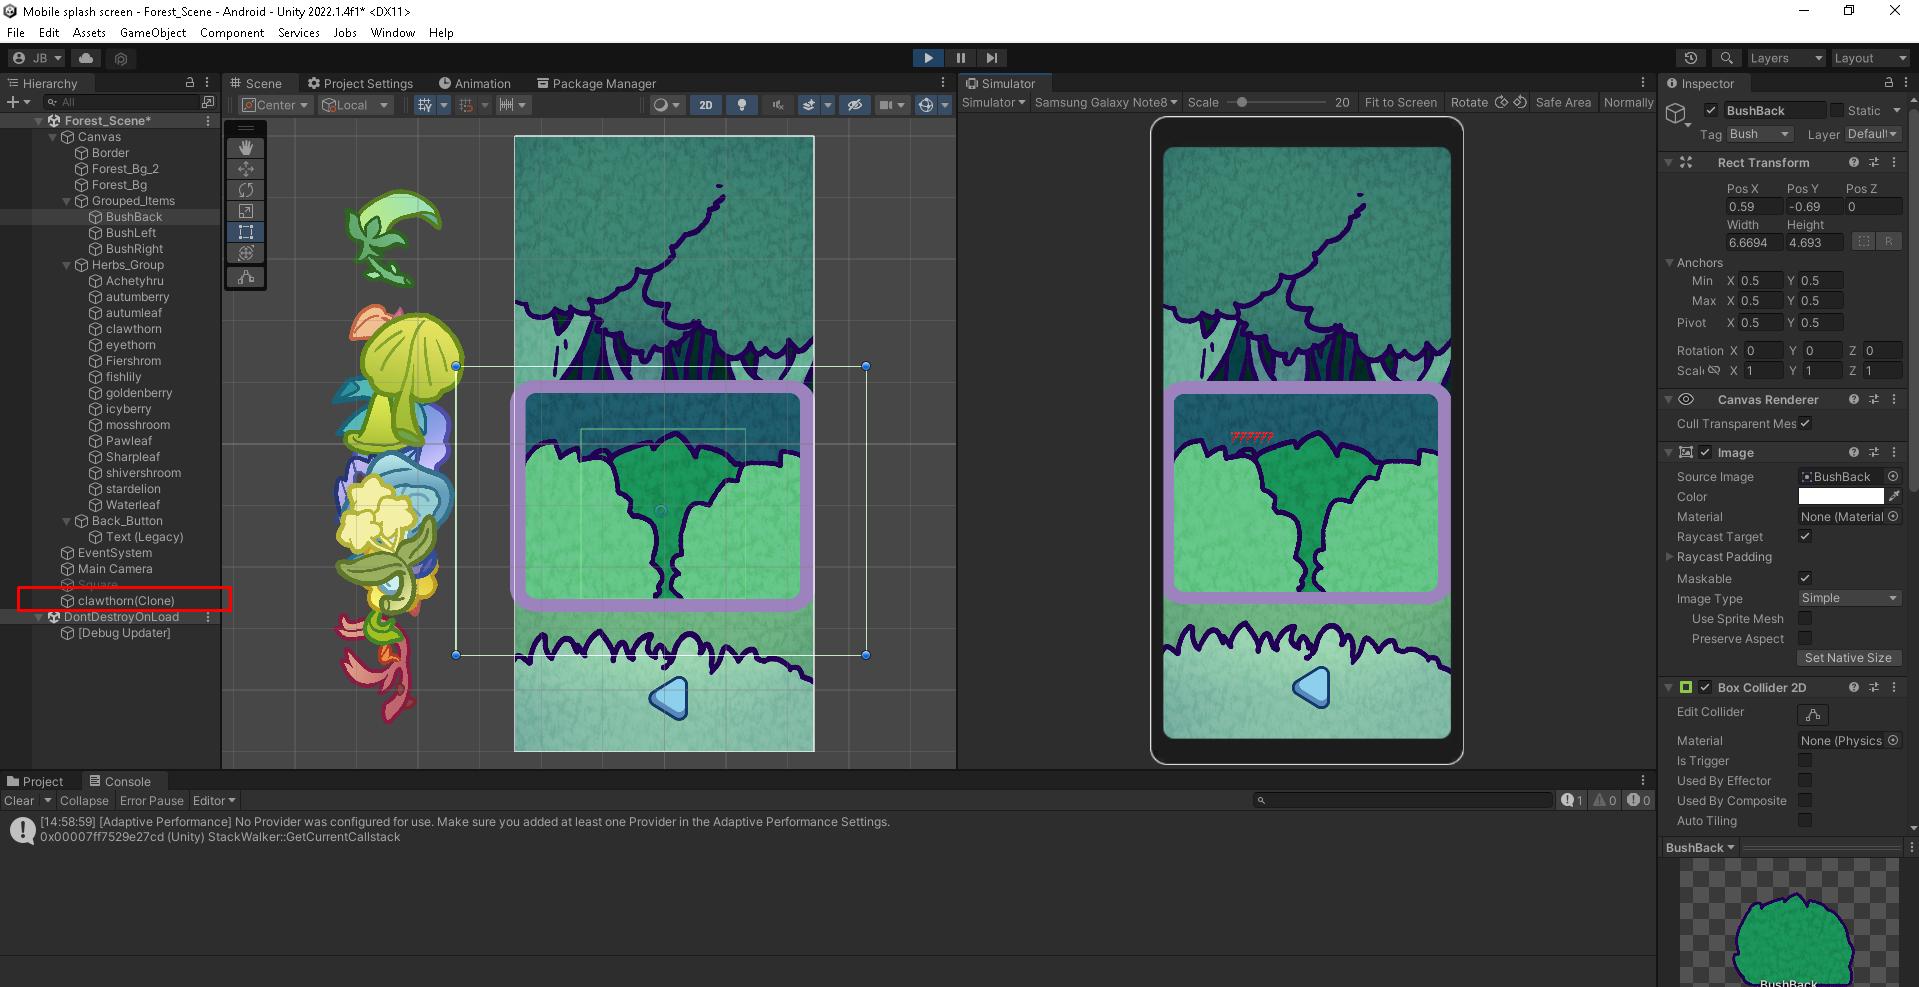Open the Samsung Galaxy Note8 device dropdown

(x=1106, y=102)
